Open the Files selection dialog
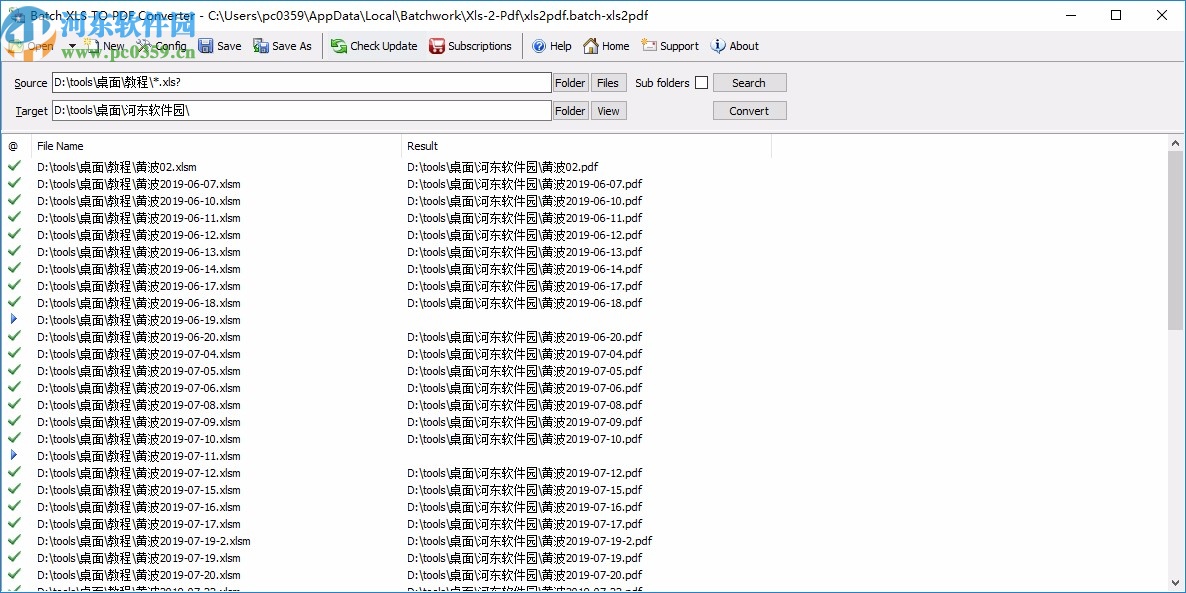1186x593 pixels. (608, 82)
